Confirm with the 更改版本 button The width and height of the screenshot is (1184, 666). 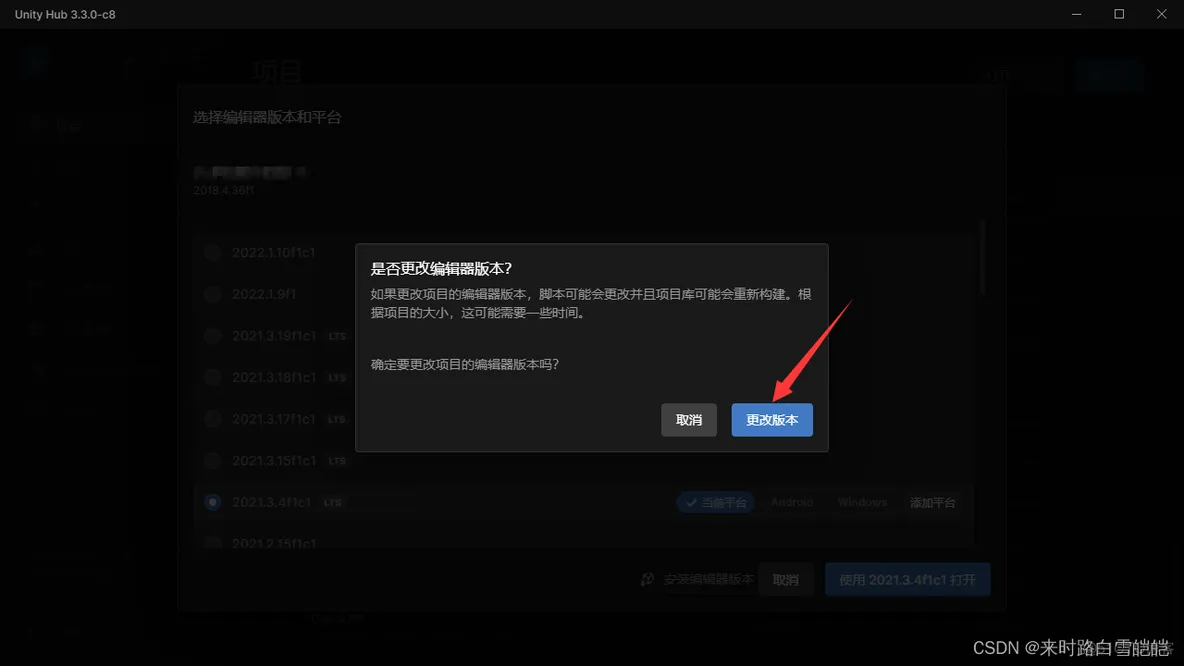click(772, 420)
